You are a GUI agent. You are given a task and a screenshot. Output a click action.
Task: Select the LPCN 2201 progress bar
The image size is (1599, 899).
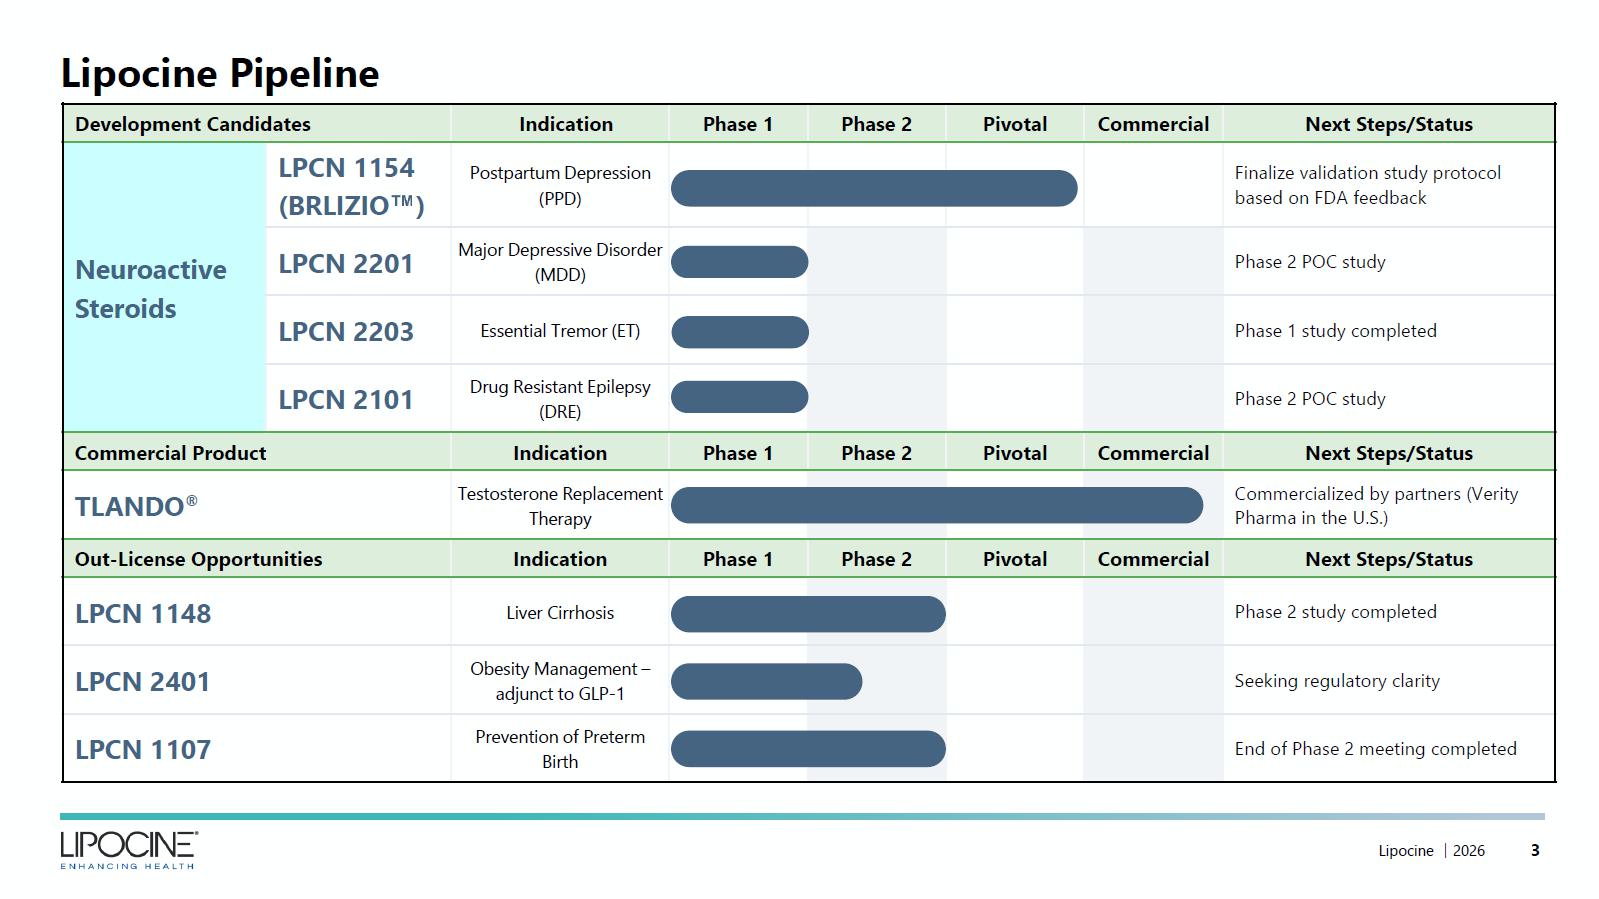(740, 262)
